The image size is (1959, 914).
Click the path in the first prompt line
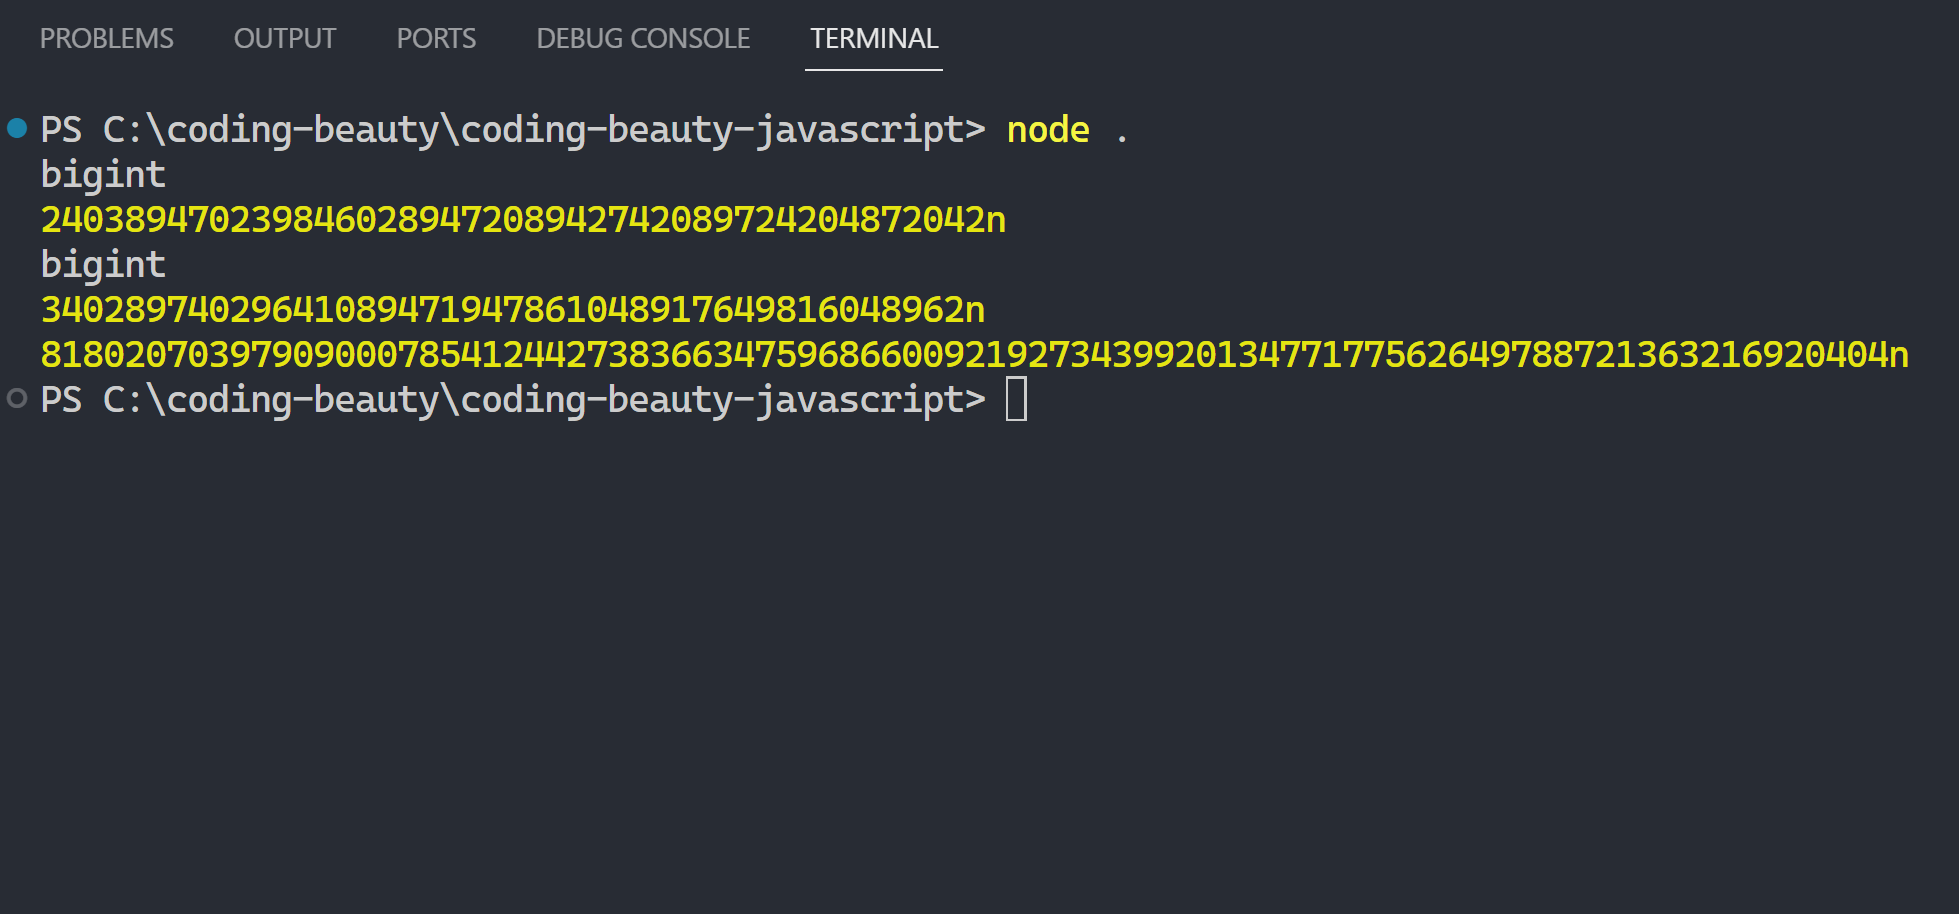544,130
